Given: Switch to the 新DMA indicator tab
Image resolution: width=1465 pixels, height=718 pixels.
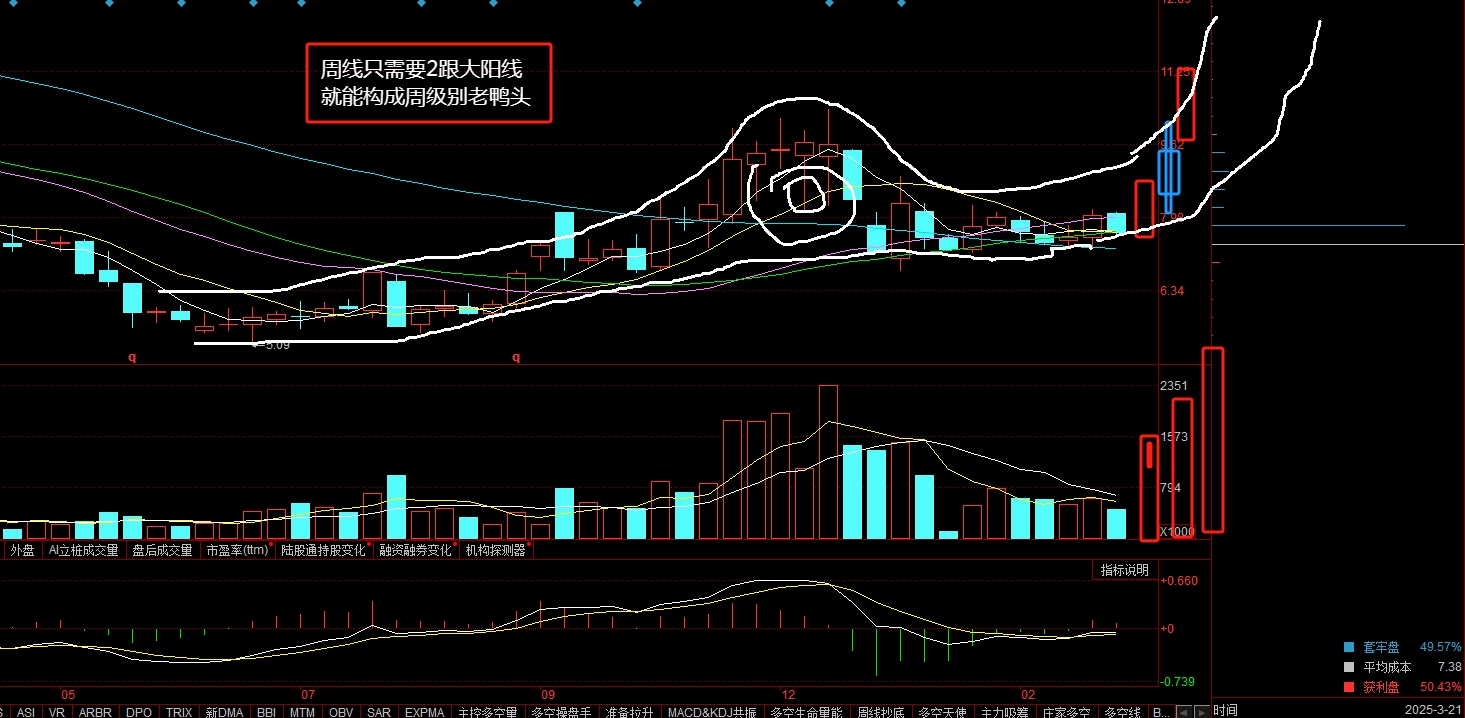Looking at the screenshot, I should (x=225, y=712).
